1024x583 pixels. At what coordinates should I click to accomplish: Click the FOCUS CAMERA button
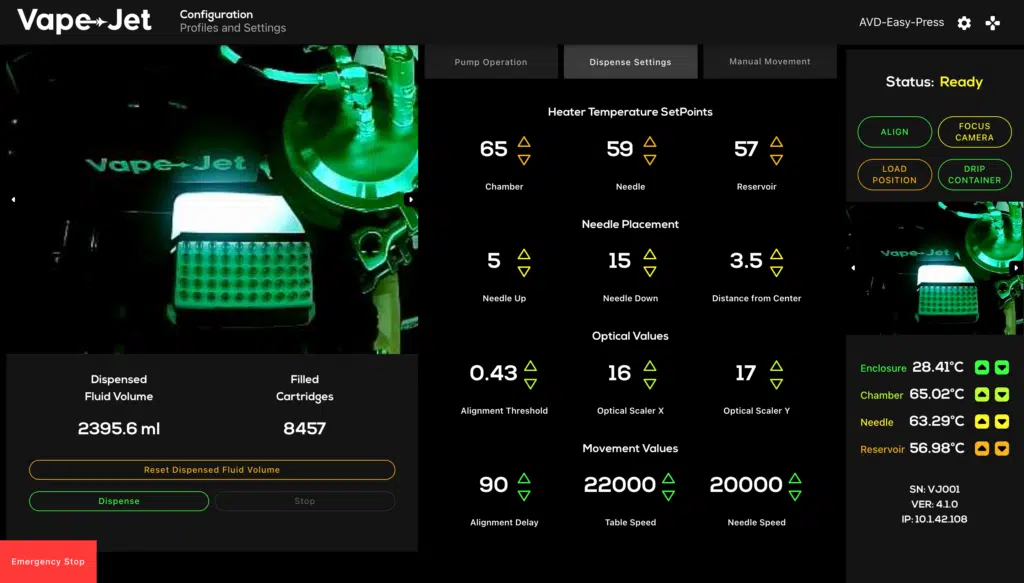[974, 132]
